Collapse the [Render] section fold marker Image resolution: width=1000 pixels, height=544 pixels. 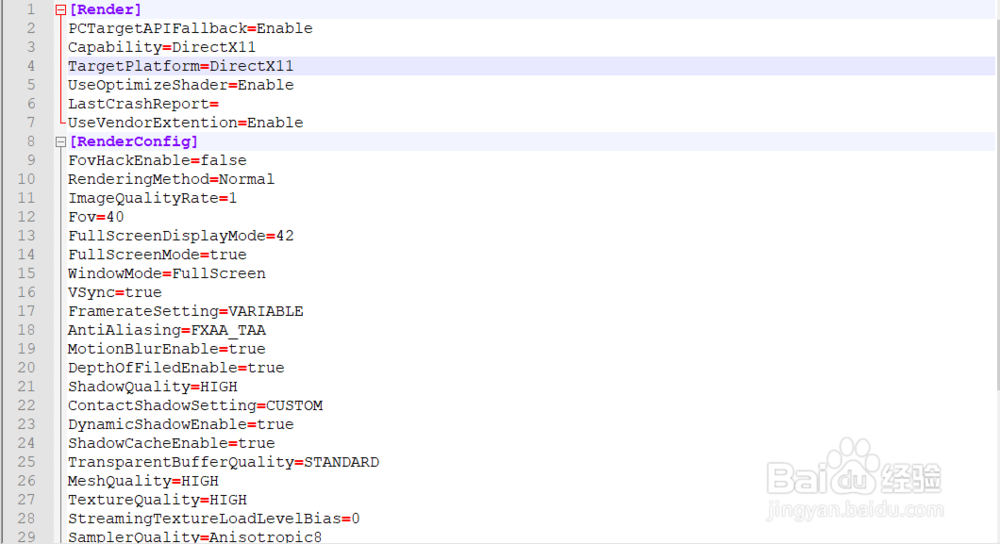click(x=61, y=10)
